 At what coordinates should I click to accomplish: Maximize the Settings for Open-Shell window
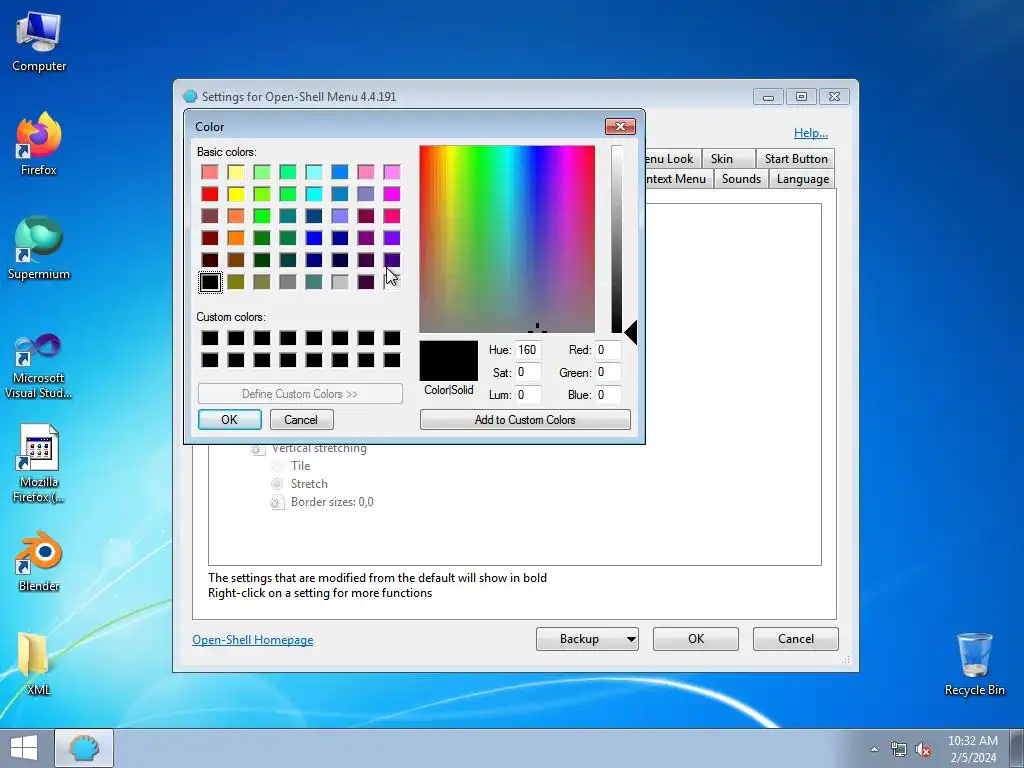tap(801, 97)
